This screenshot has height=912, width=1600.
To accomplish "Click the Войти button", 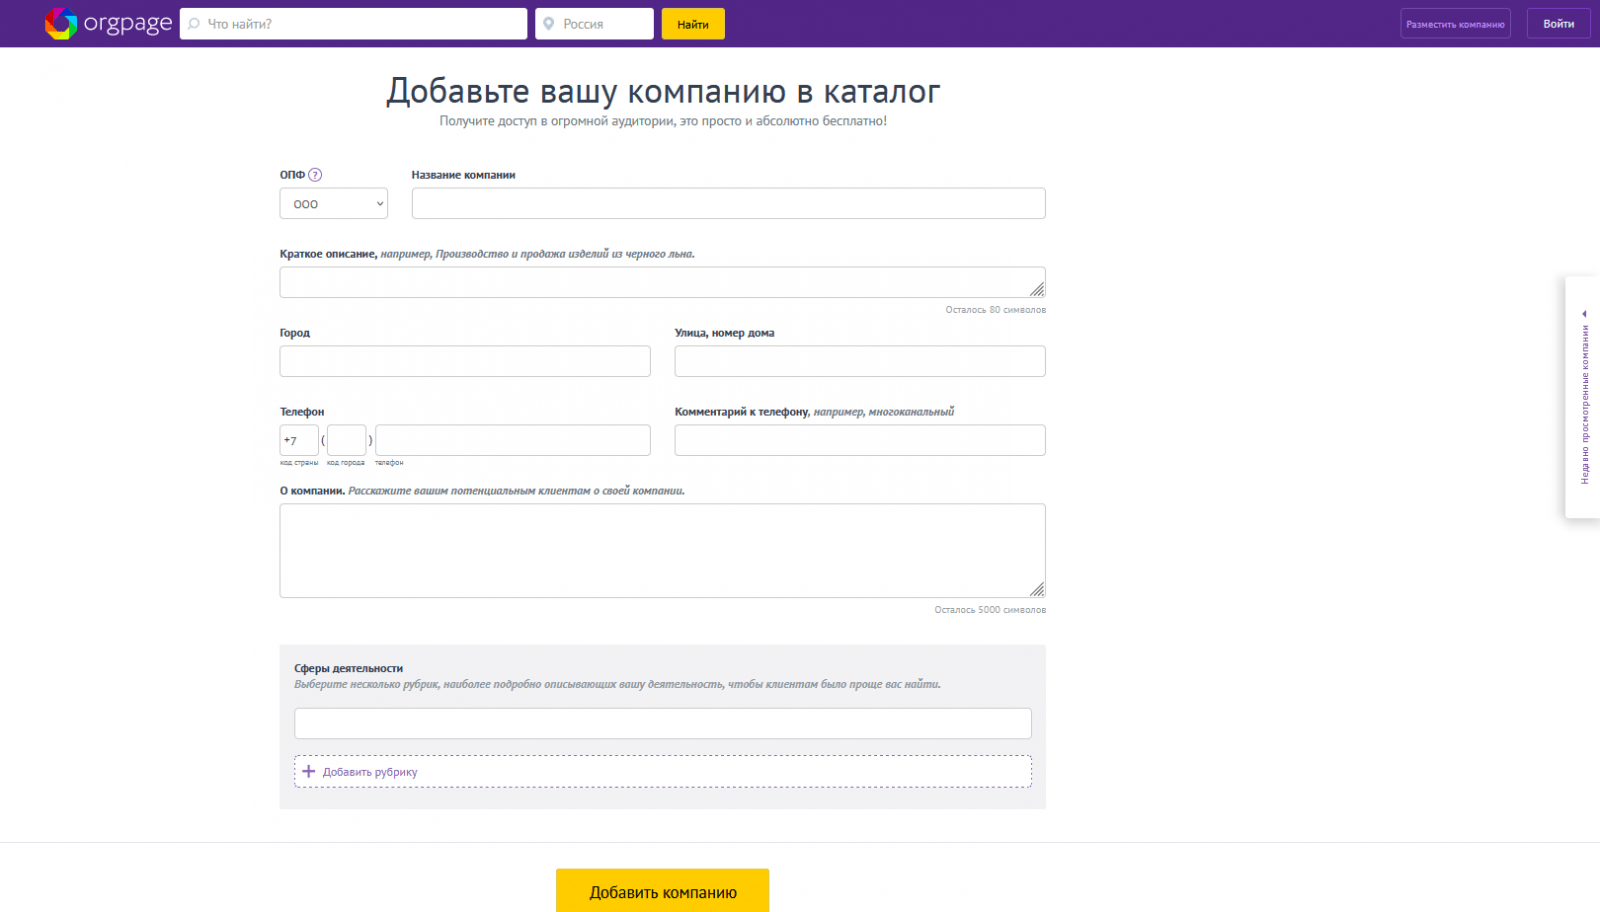I will point(1557,22).
